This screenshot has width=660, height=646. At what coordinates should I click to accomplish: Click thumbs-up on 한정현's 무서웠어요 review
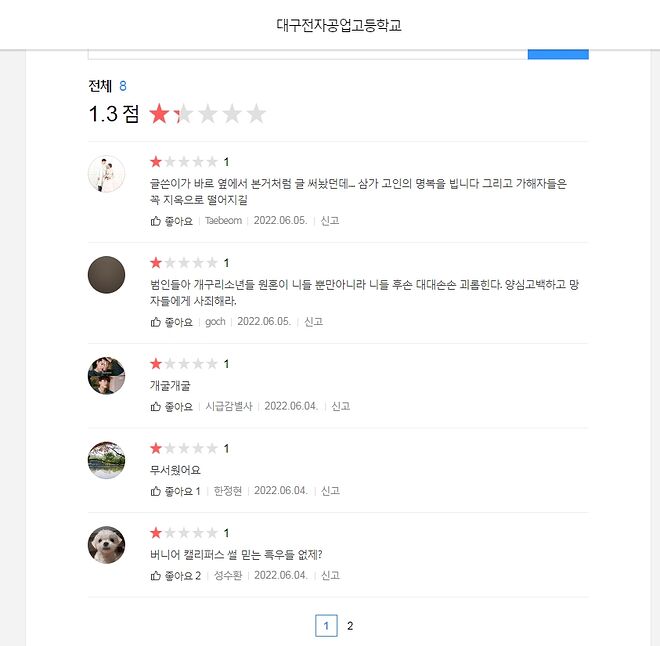tap(156, 491)
